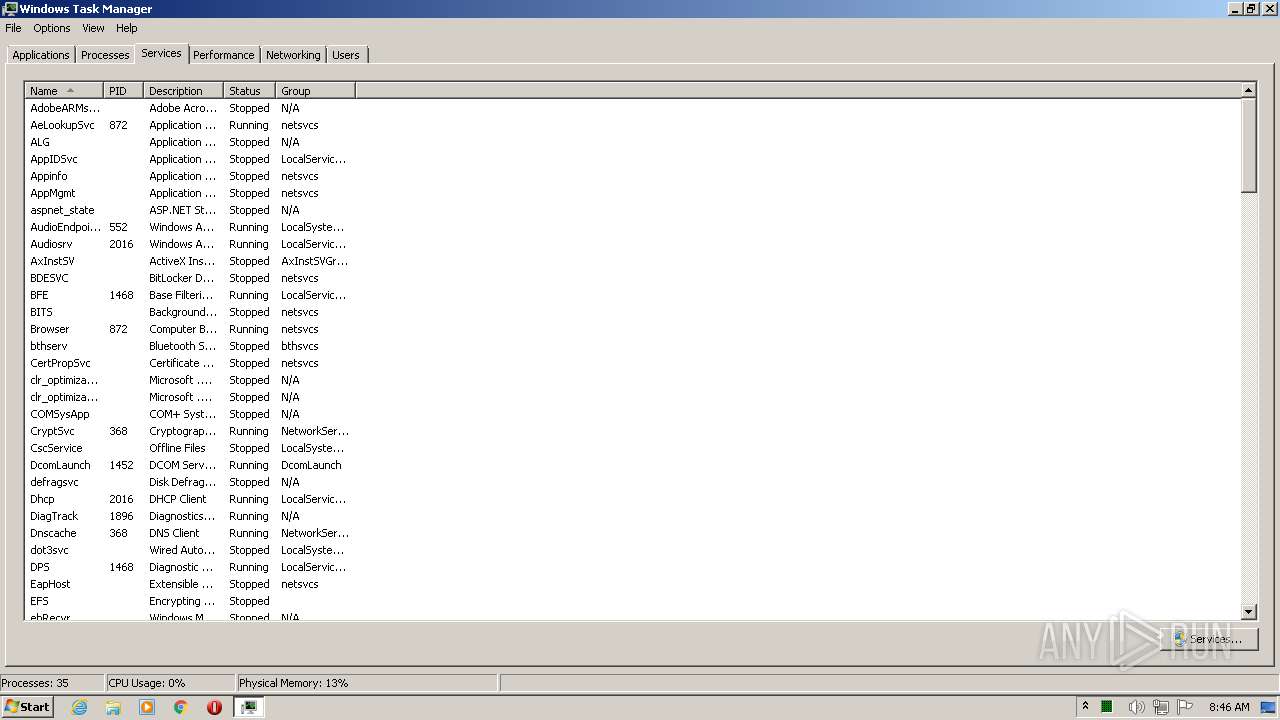Select the CscService service row

tap(190, 448)
